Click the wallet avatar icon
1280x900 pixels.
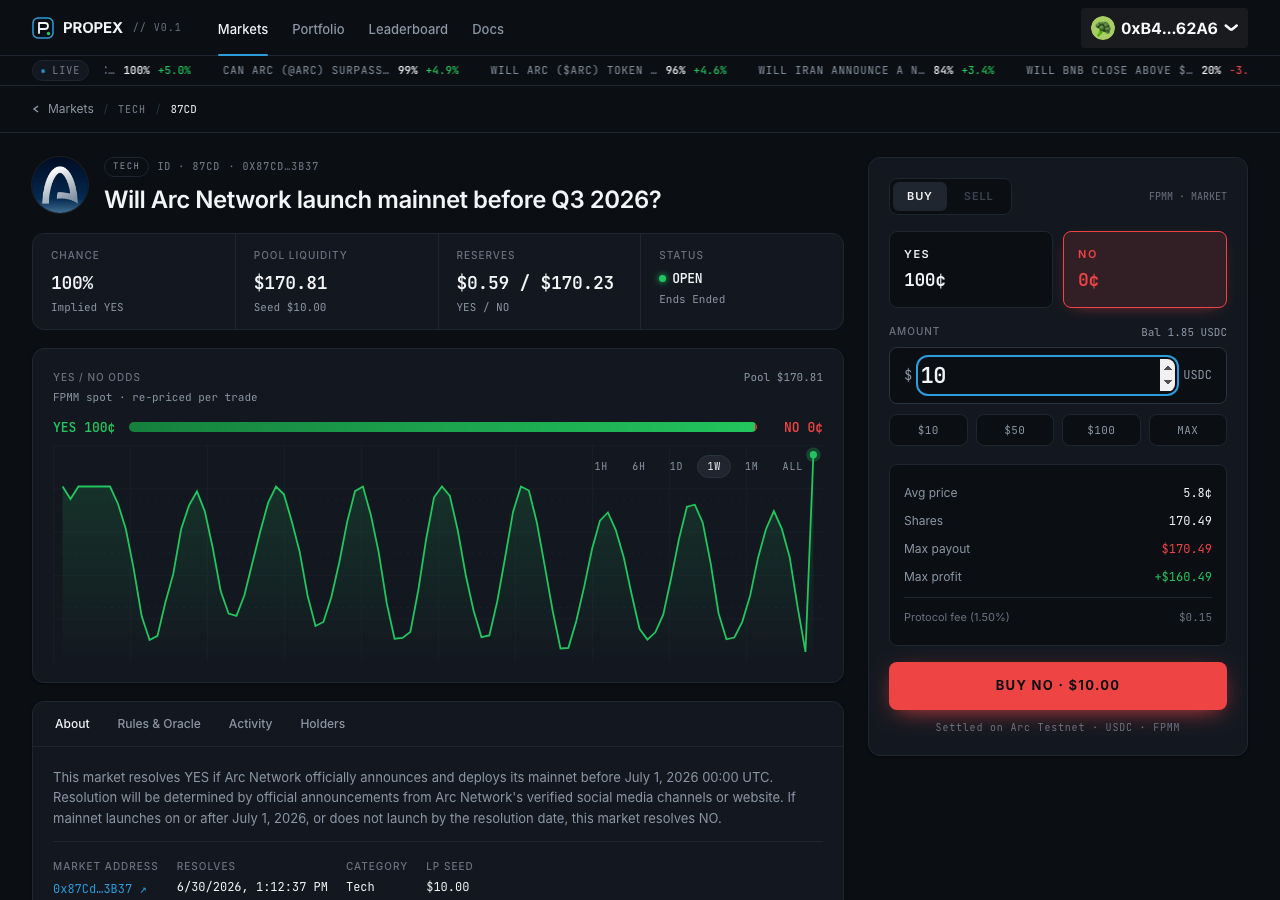click(1103, 28)
